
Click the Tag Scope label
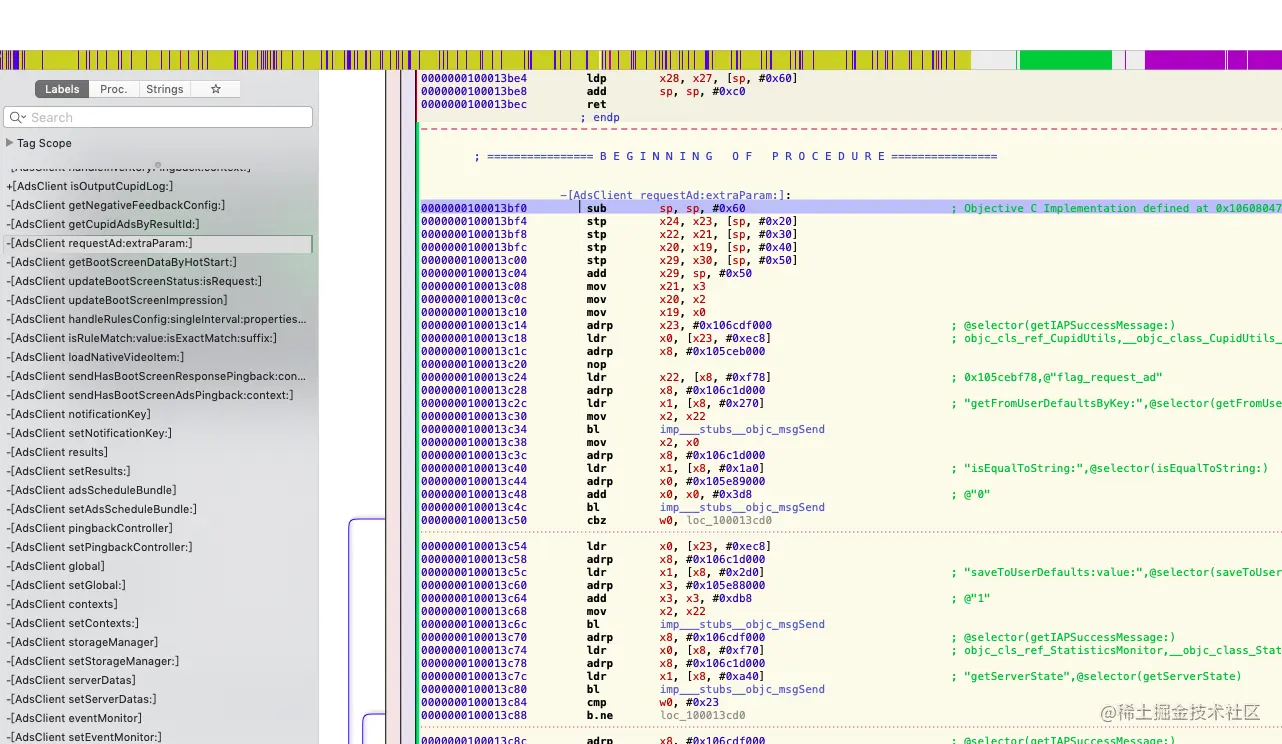tap(44, 143)
